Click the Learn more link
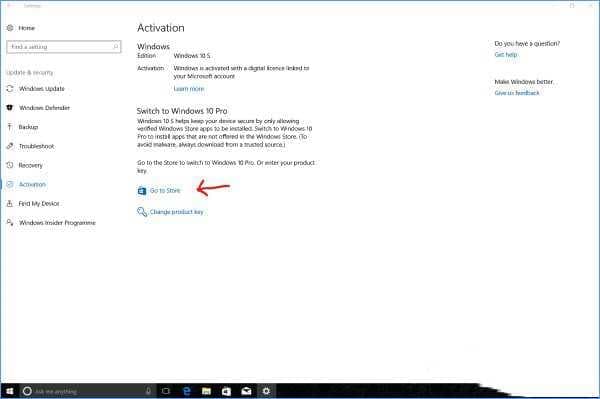 tap(189, 89)
